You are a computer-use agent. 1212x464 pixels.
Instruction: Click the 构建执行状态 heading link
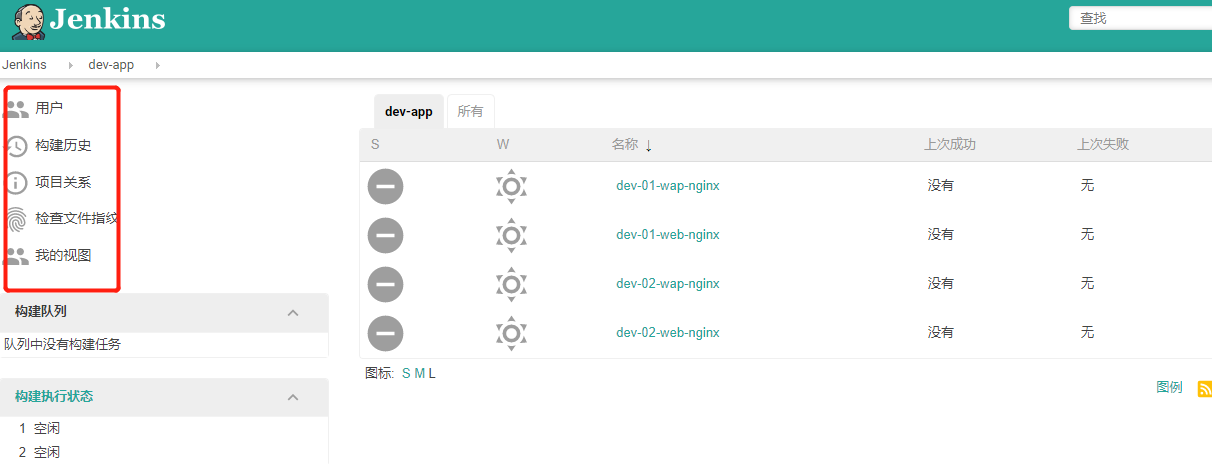pyautogui.click(x=54, y=397)
